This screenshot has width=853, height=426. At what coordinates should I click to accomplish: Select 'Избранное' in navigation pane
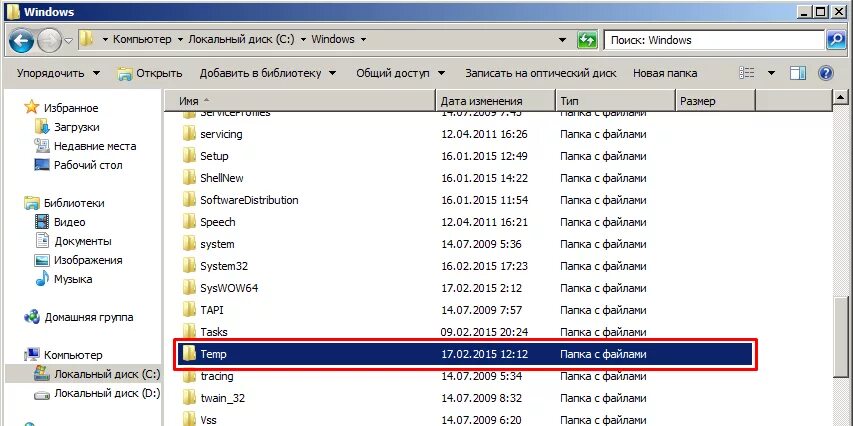pos(71,108)
